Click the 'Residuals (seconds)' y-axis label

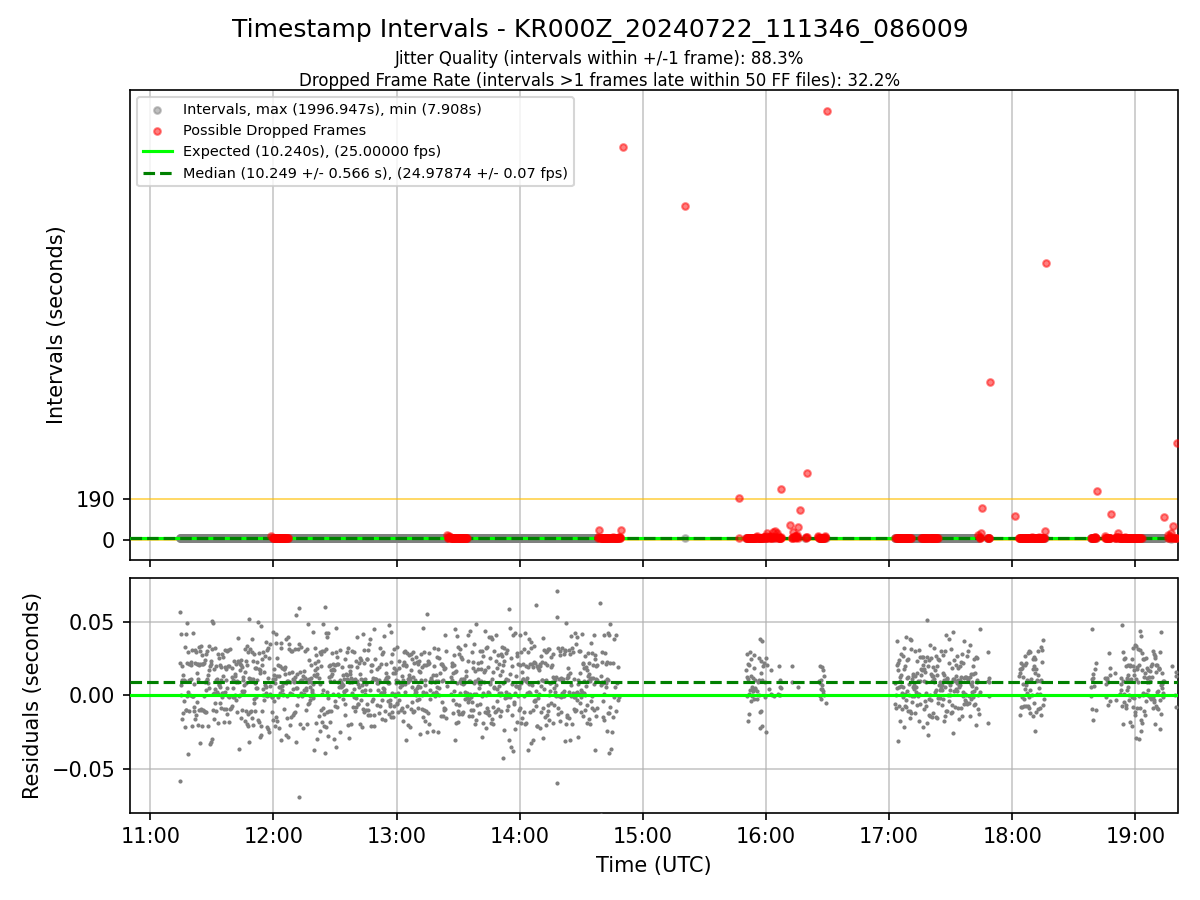tap(32, 696)
